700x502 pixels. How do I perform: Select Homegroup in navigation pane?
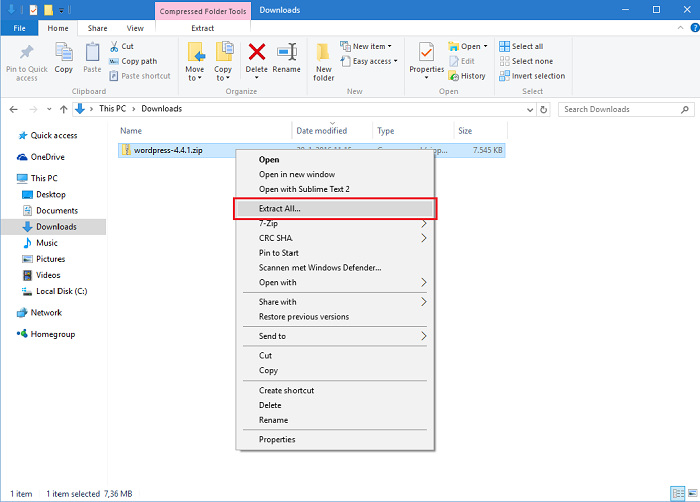pyautogui.click(x=46, y=334)
